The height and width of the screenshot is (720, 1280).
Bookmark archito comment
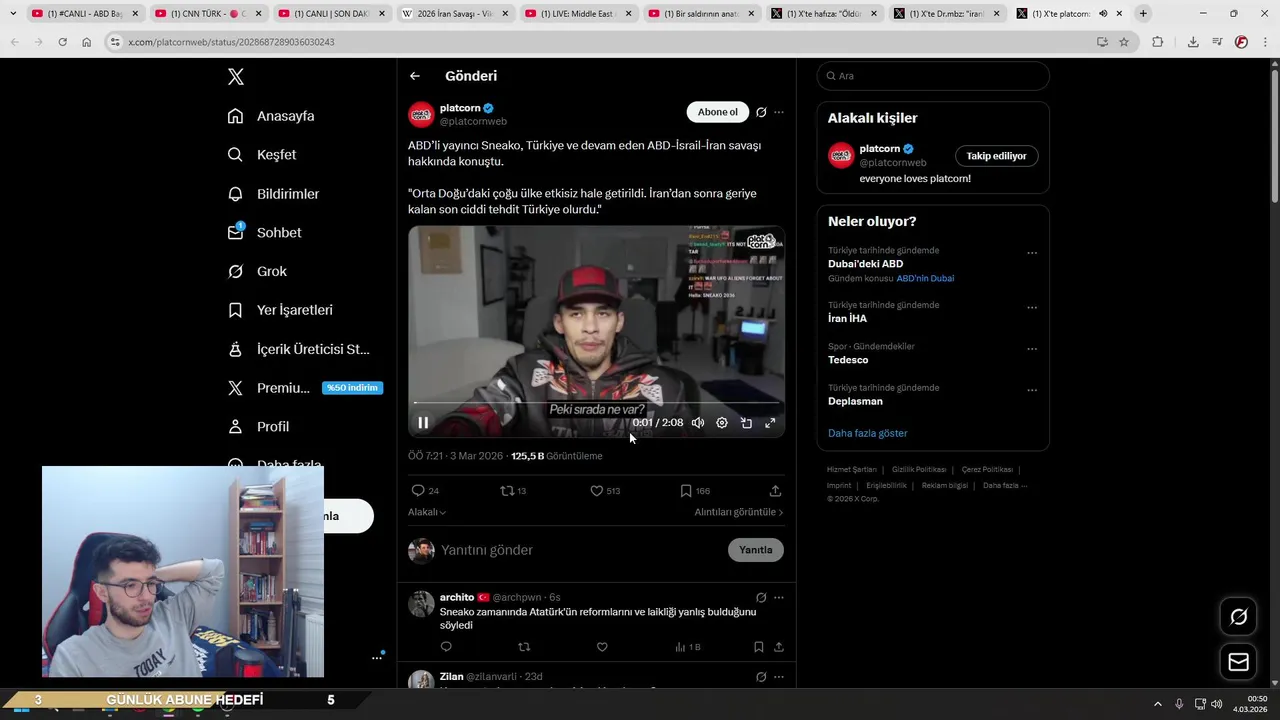coord(759,647)
